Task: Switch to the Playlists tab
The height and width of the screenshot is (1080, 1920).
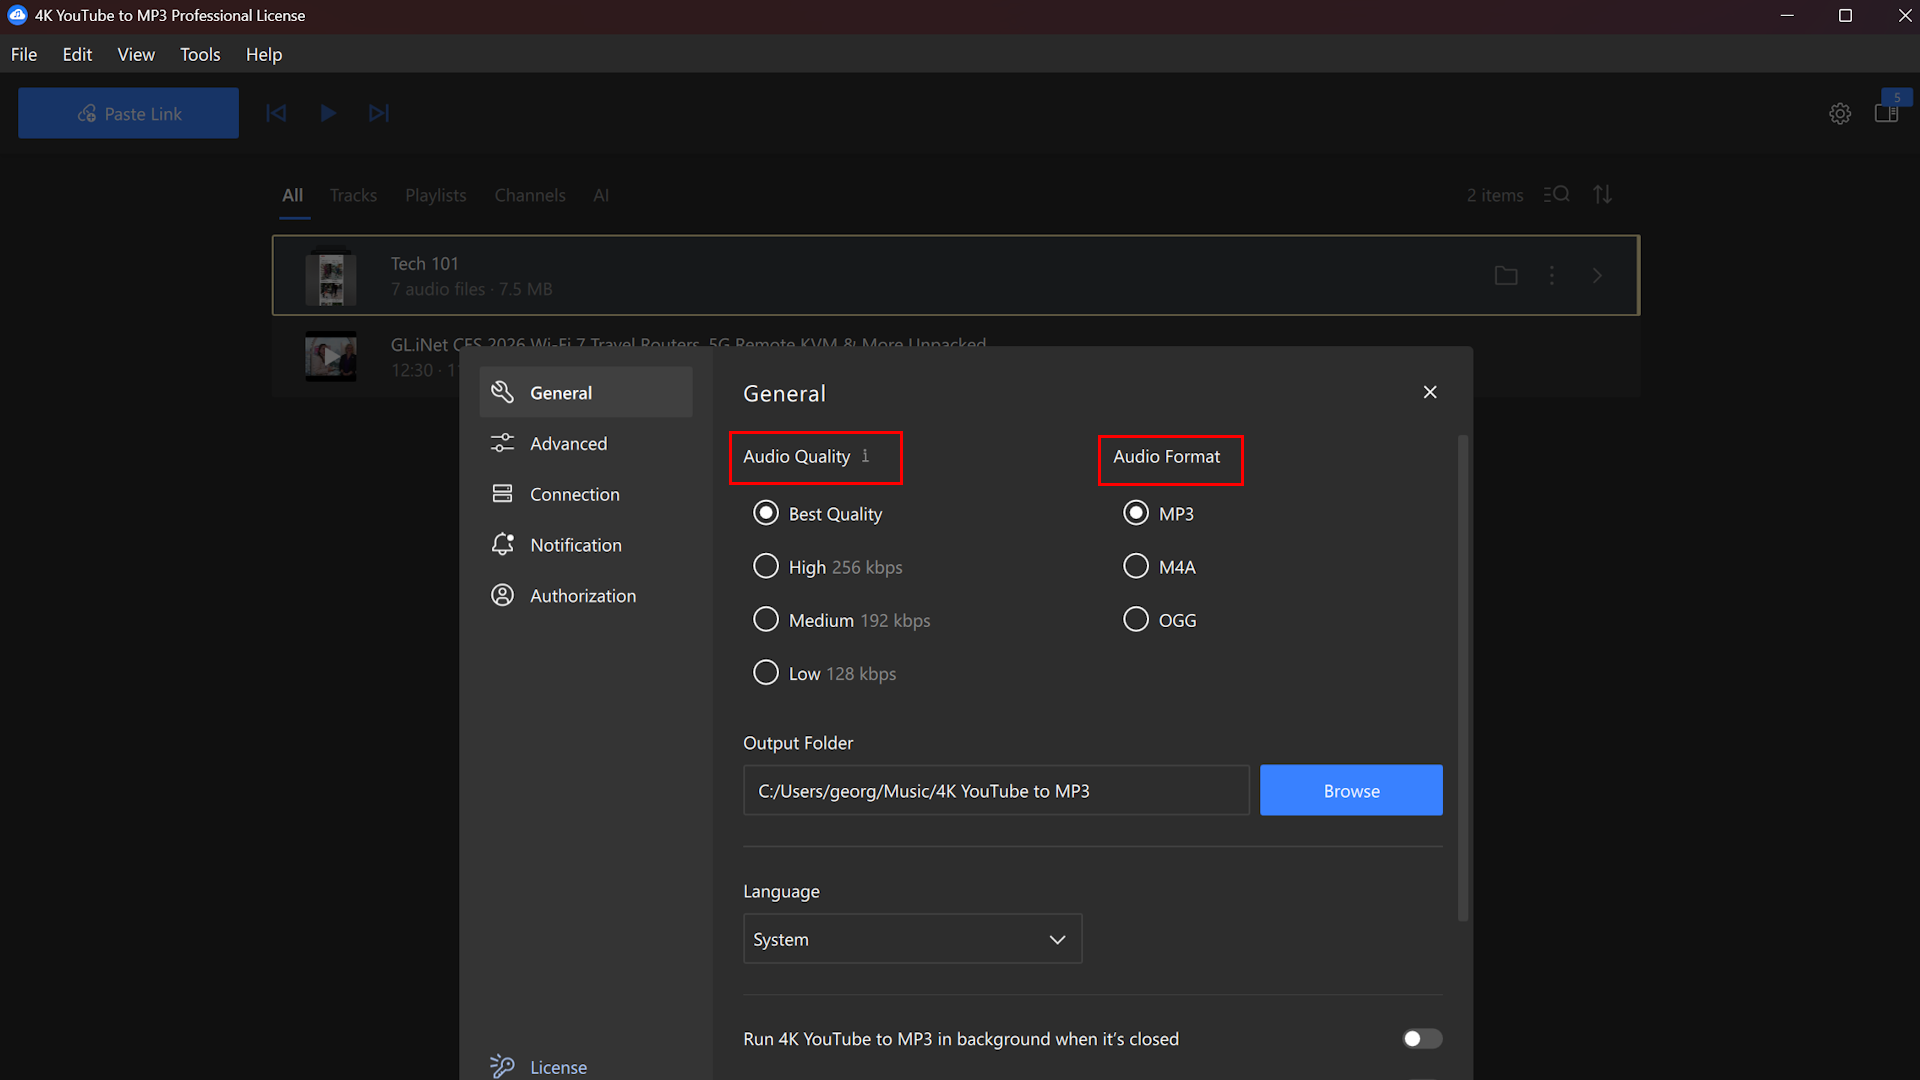Action: point(436,195)
